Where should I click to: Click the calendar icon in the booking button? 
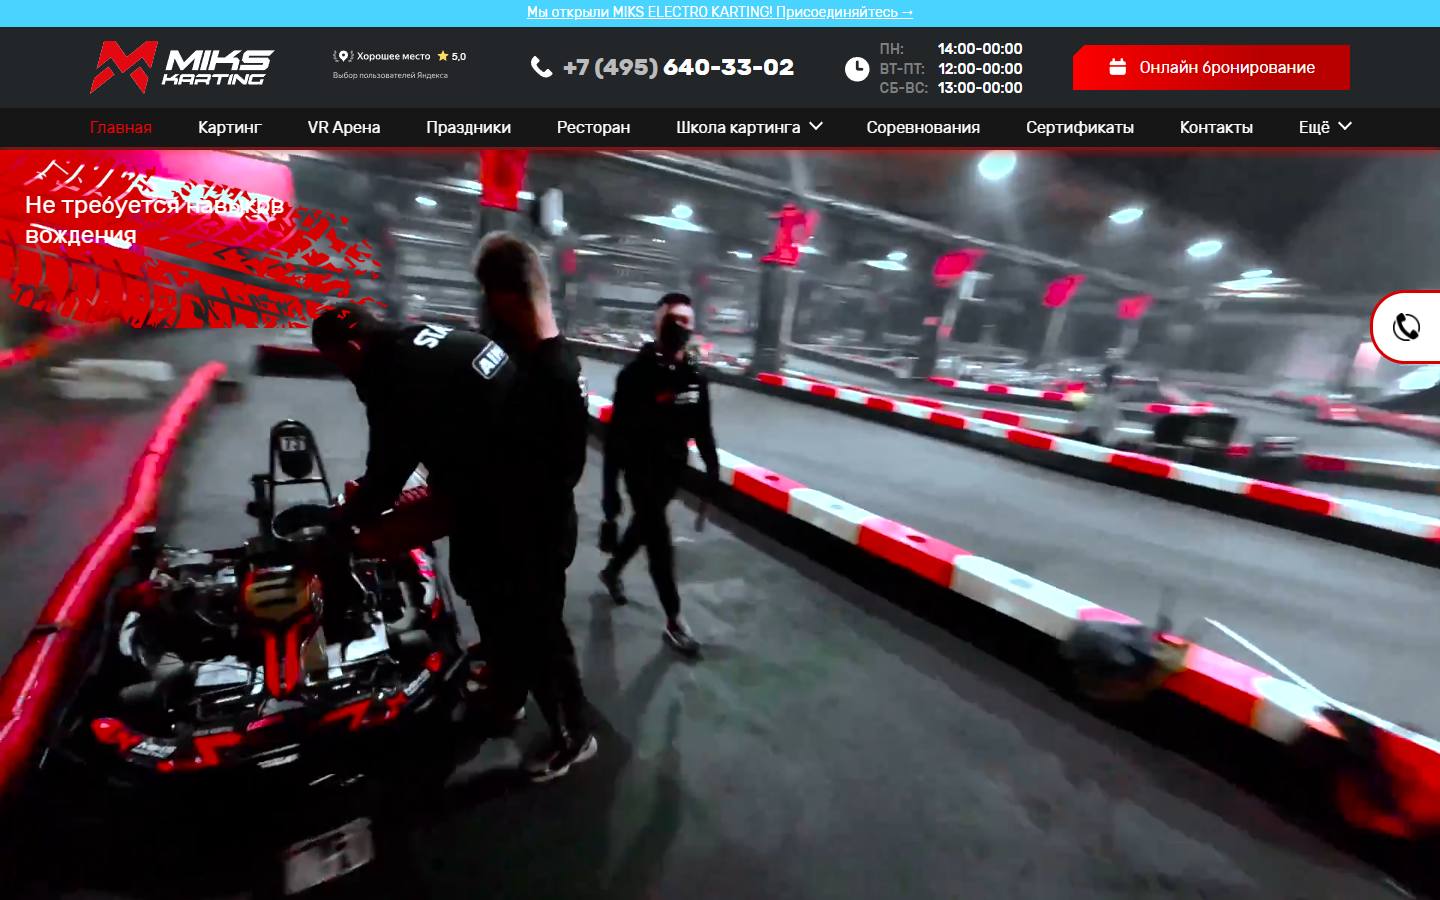[x=1118, y=67]
